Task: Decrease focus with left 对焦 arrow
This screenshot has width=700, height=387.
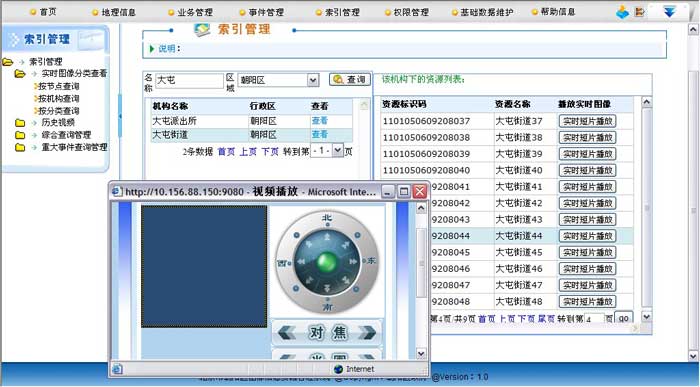Action: pyautogui.click(x=287, y=333)
